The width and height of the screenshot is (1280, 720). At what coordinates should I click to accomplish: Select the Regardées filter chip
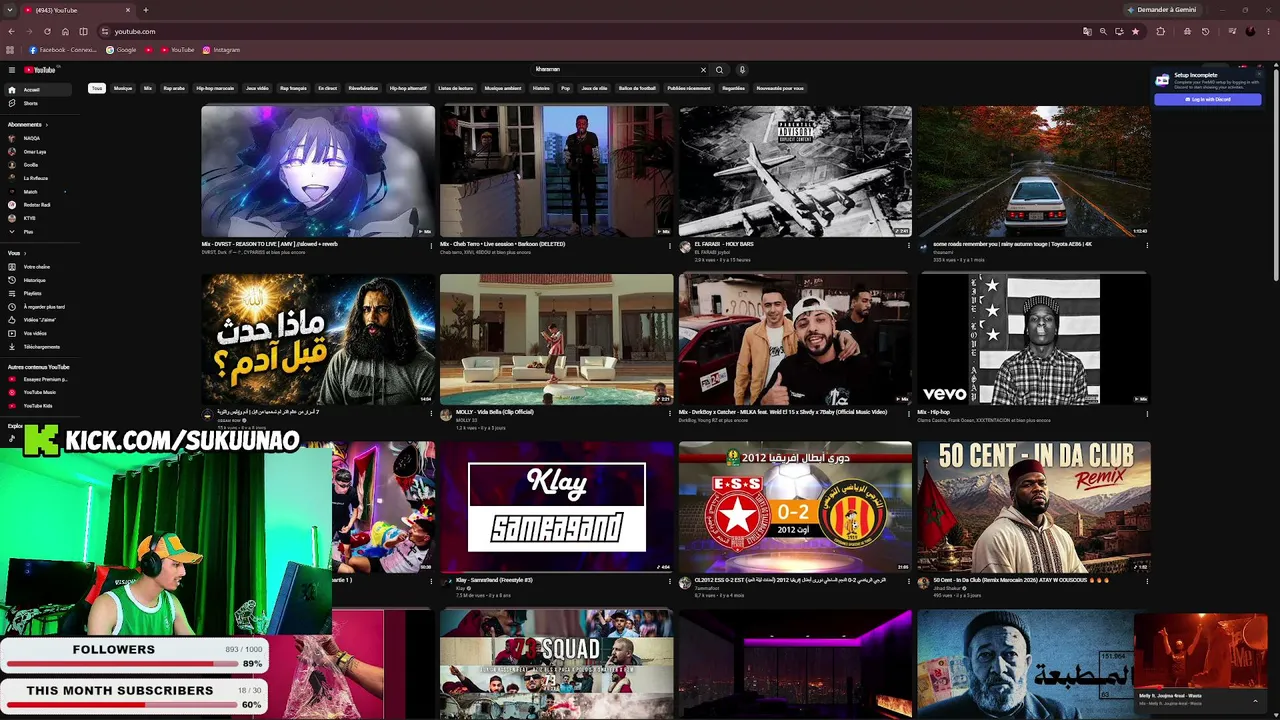[733, 88]
